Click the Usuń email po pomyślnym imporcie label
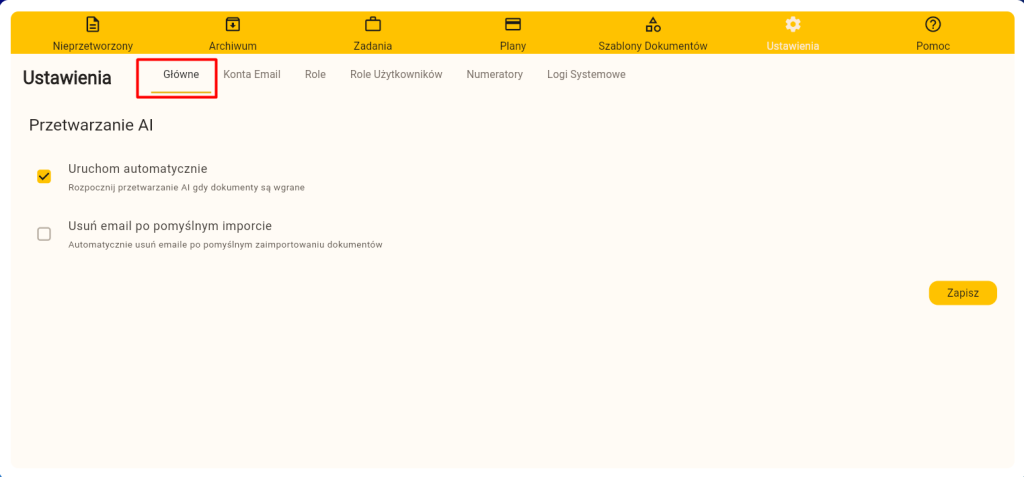The height and width of the screenshot is (477, 1024). (x=170, y=226)
